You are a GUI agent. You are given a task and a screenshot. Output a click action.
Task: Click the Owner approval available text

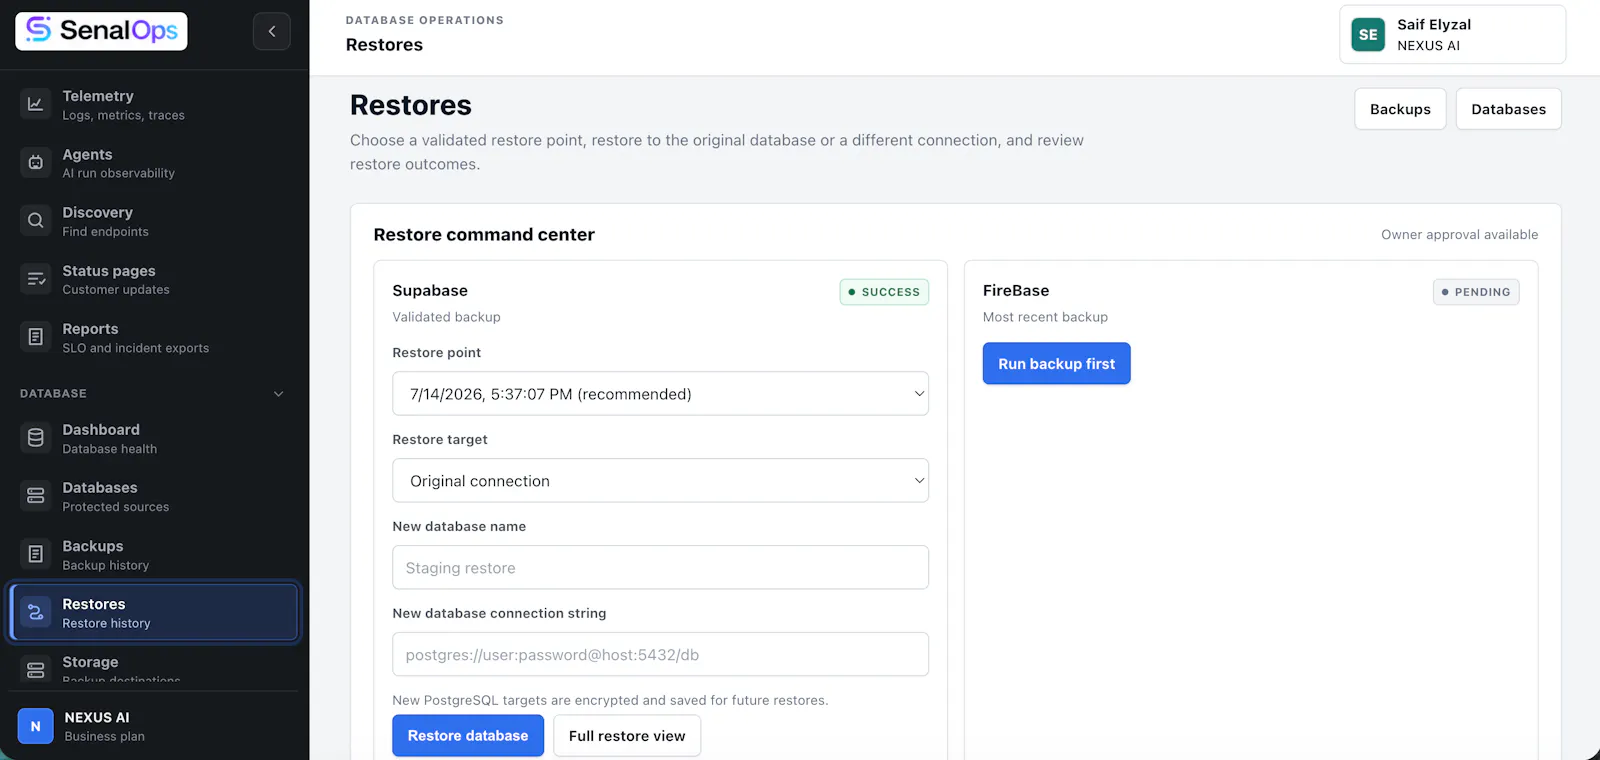1459,235
